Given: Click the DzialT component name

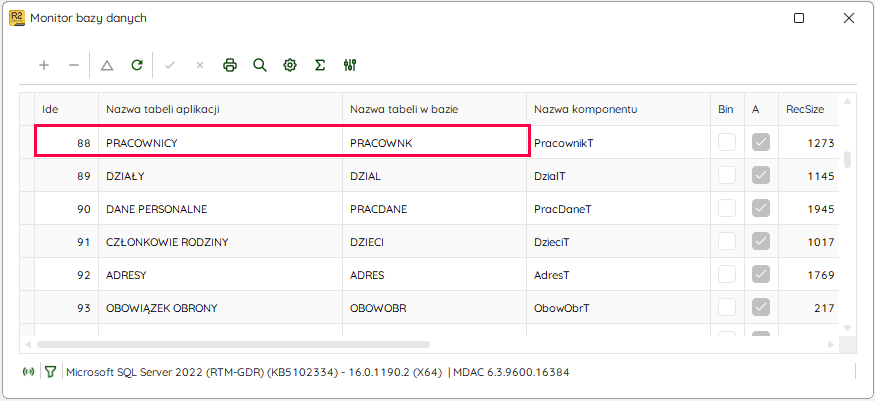Looking at the screenshot, I should [550, 176].
